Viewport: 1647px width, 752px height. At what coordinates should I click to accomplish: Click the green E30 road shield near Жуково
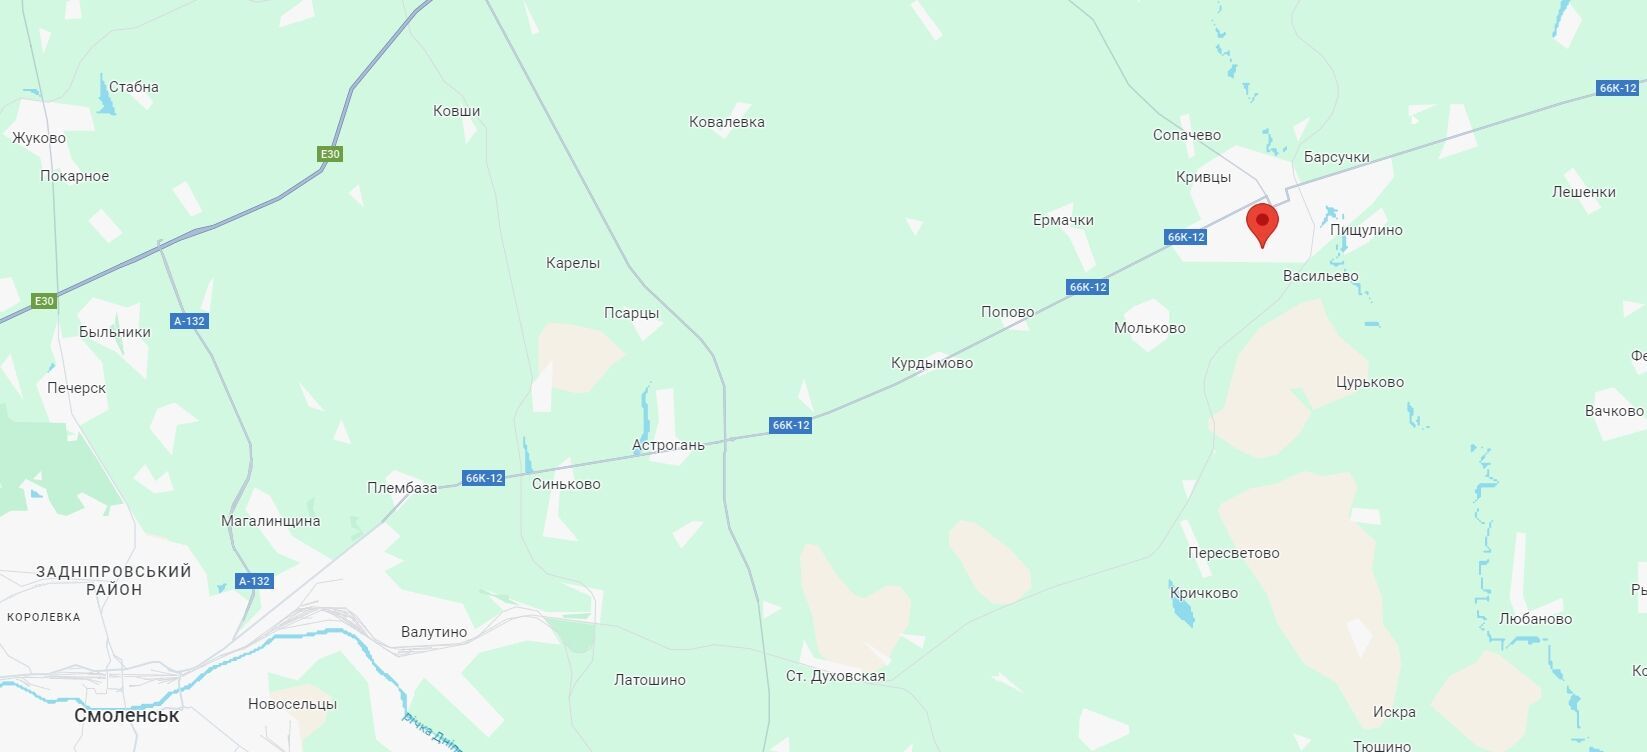coord(330,154)
